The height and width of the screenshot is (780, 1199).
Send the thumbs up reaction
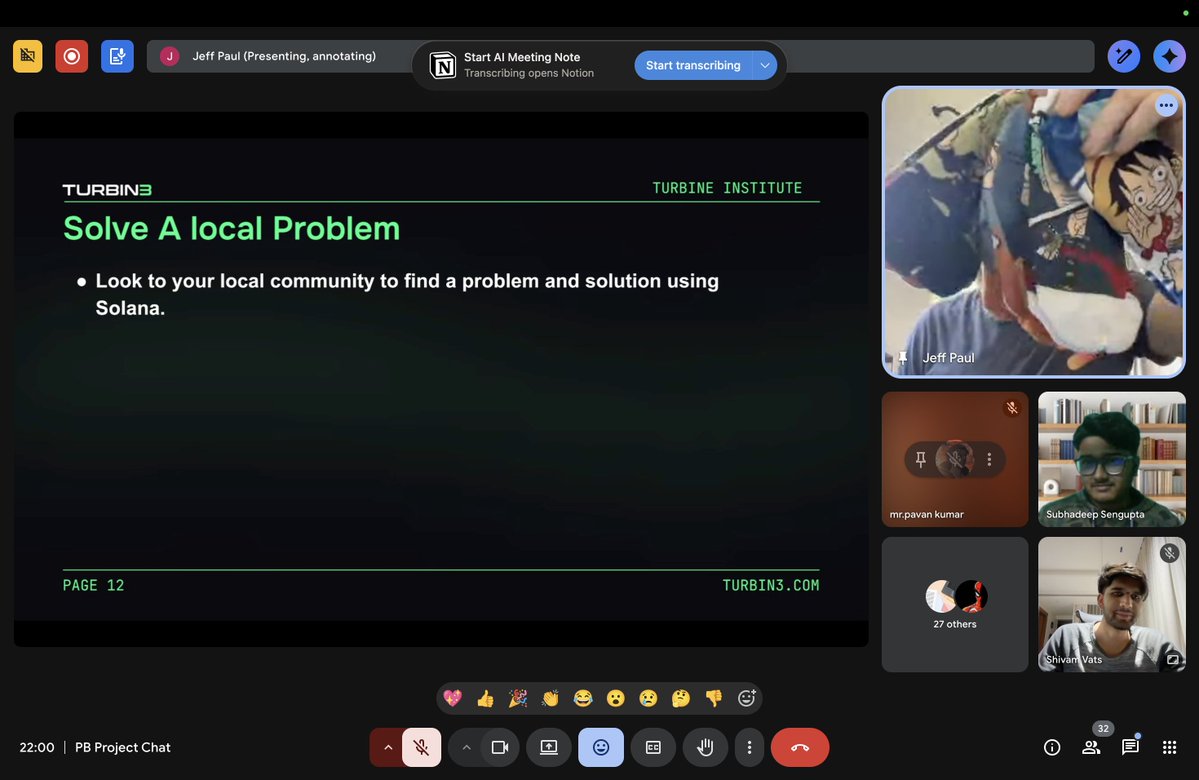pyautogui.click(x=486, y=698)
